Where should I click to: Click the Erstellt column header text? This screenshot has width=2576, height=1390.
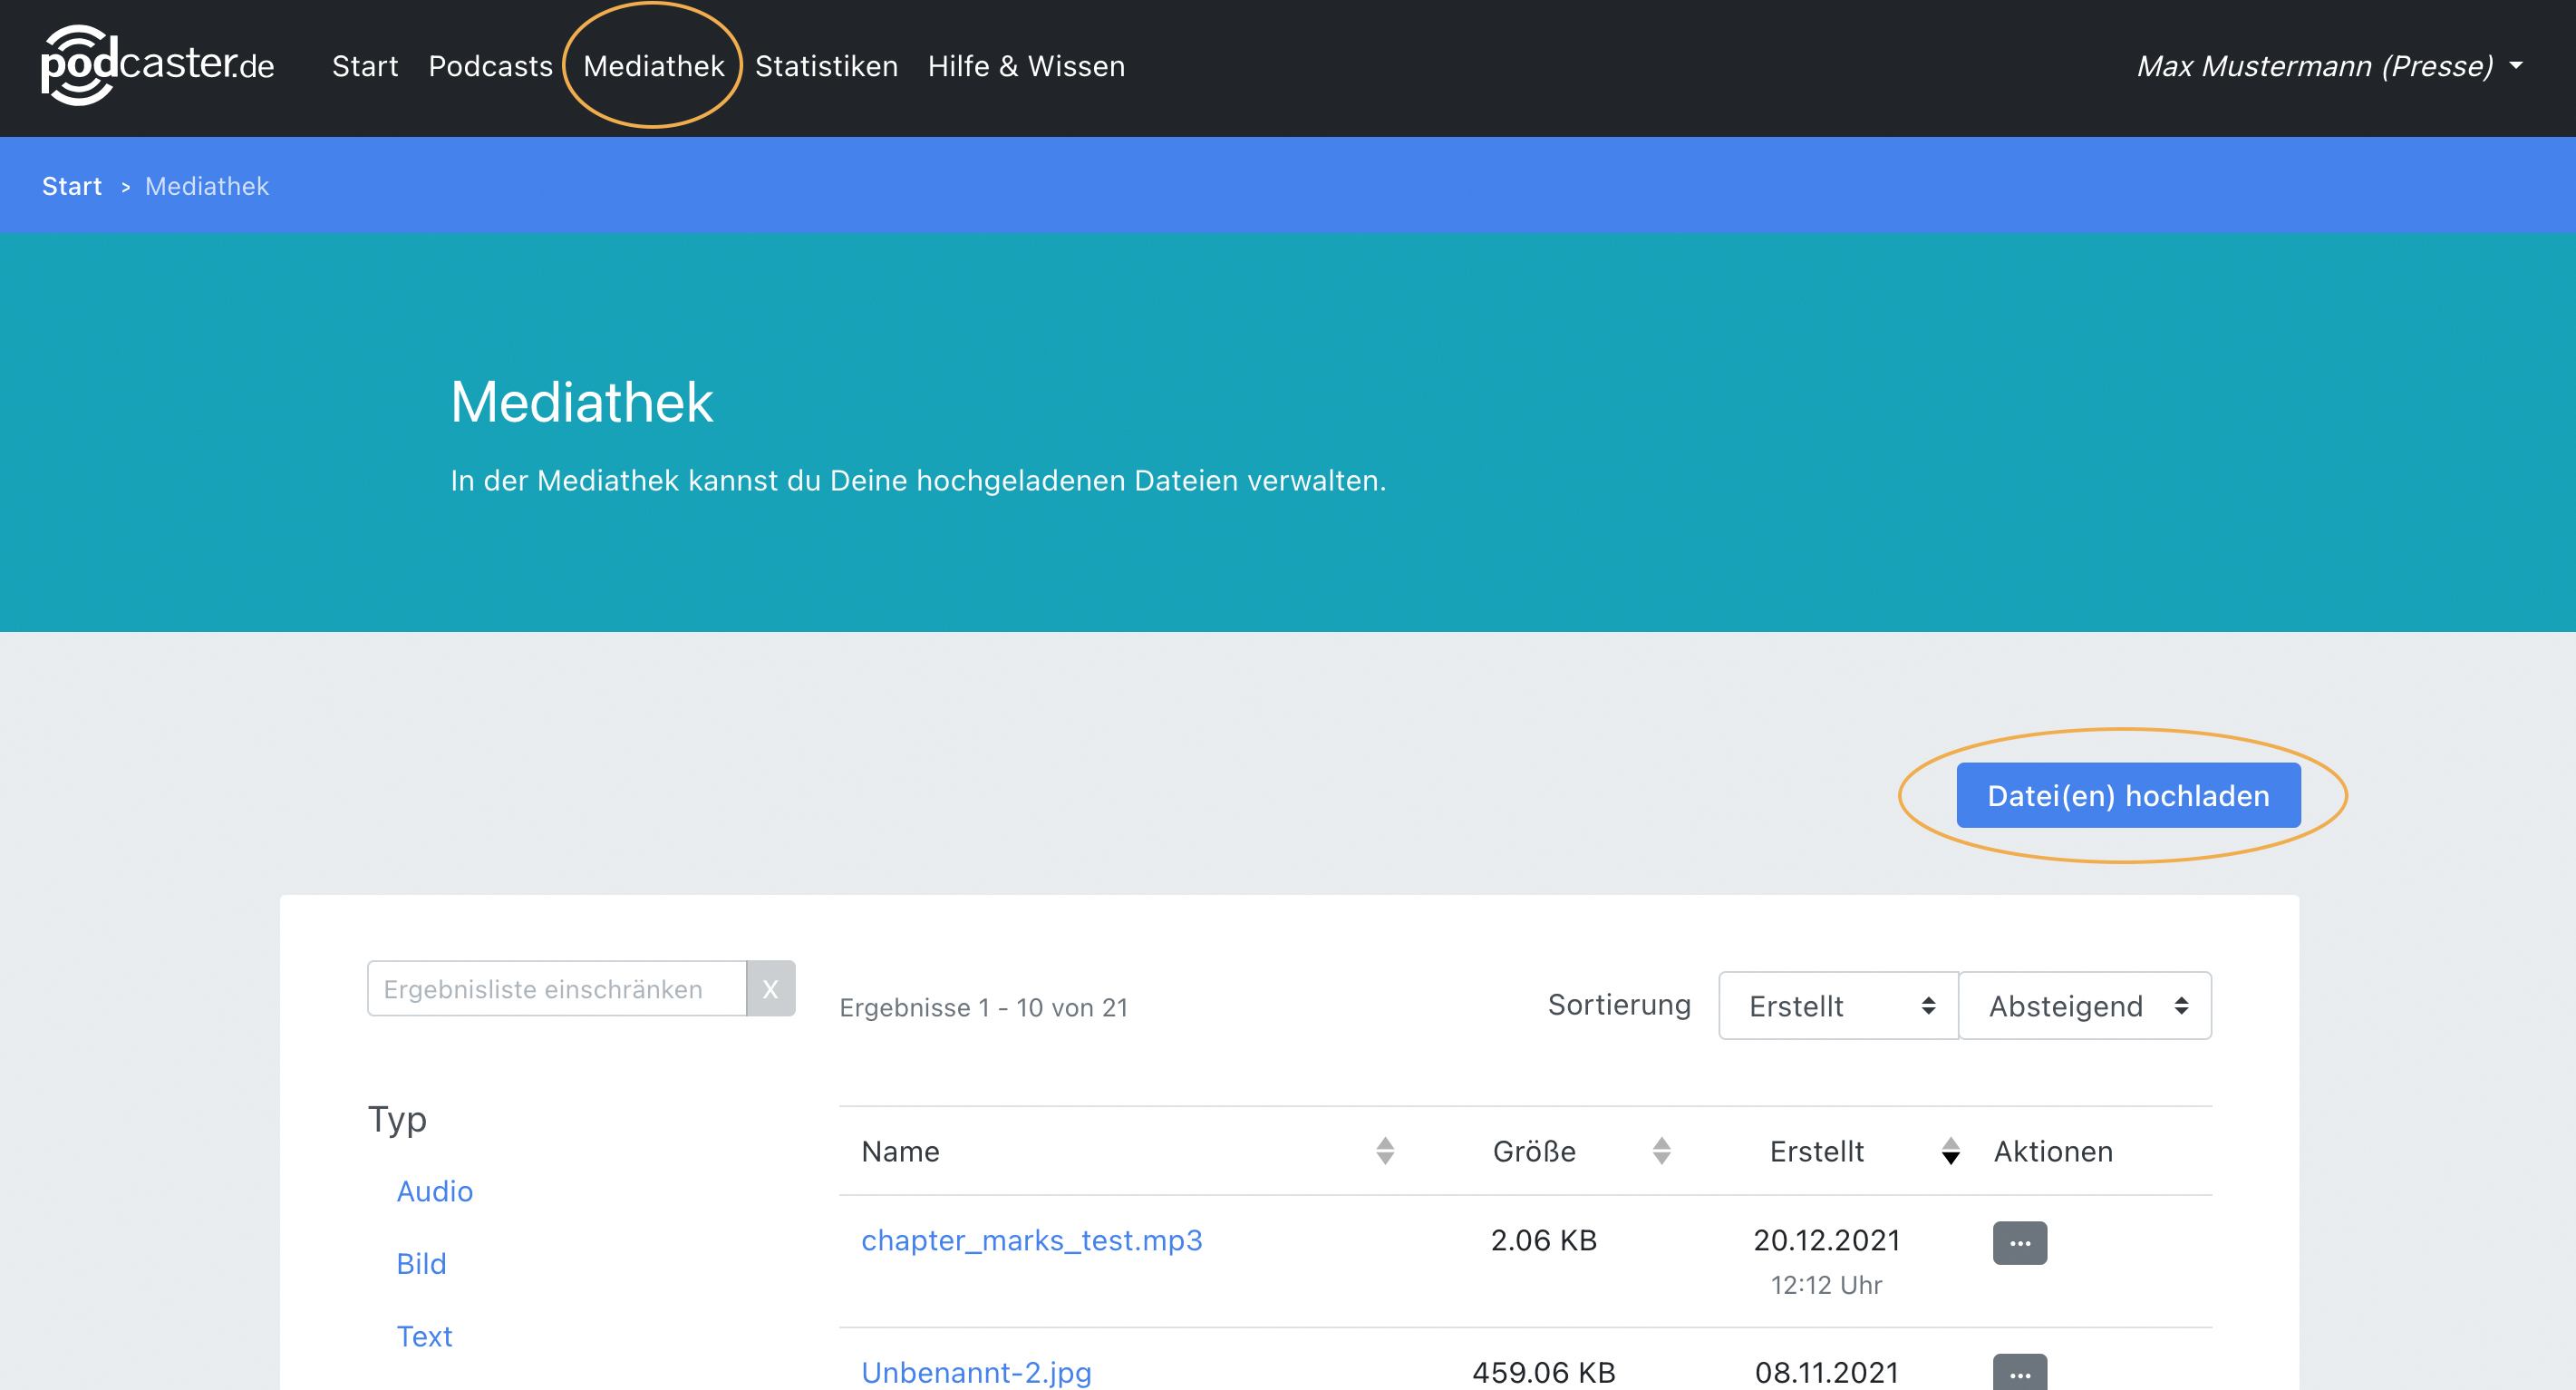coord(1816,1151)
